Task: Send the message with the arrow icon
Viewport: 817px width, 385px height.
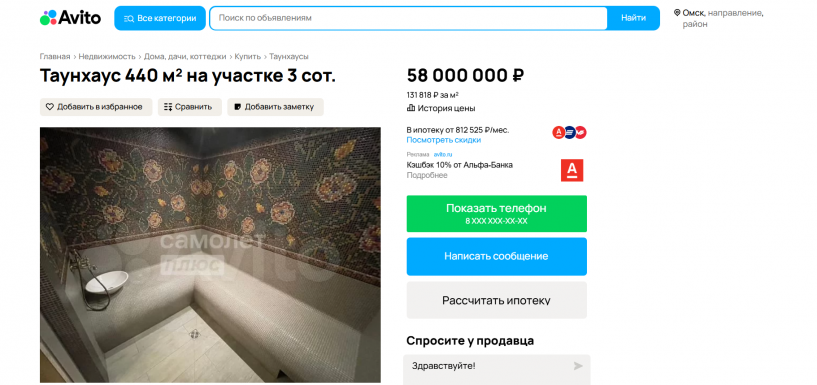Action: click(578, 366)
